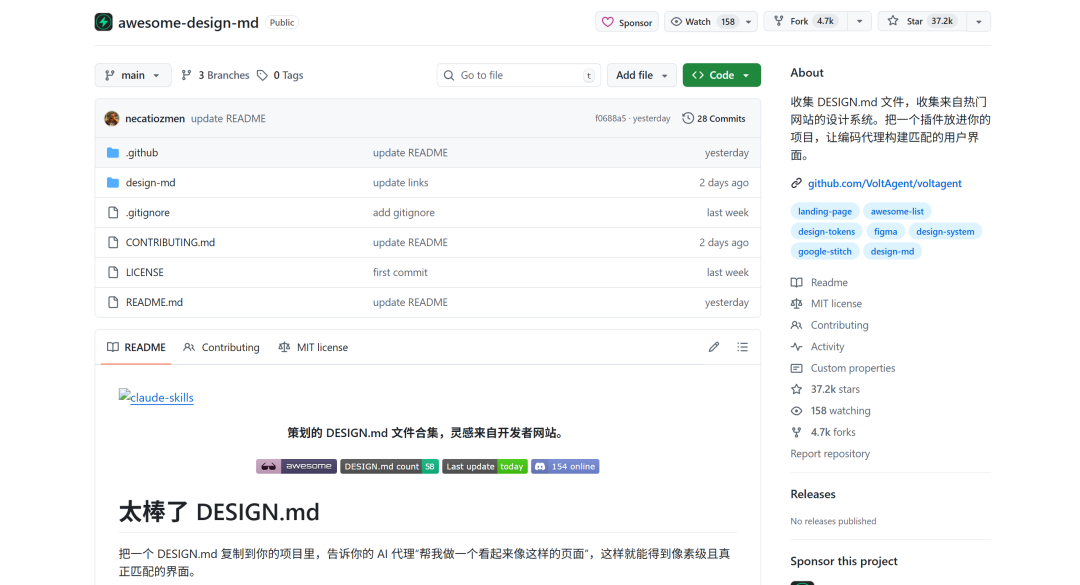Viewport: 1080px width, 585px height.
Task: Focus the Go to file search field
Action: [518, 75]
